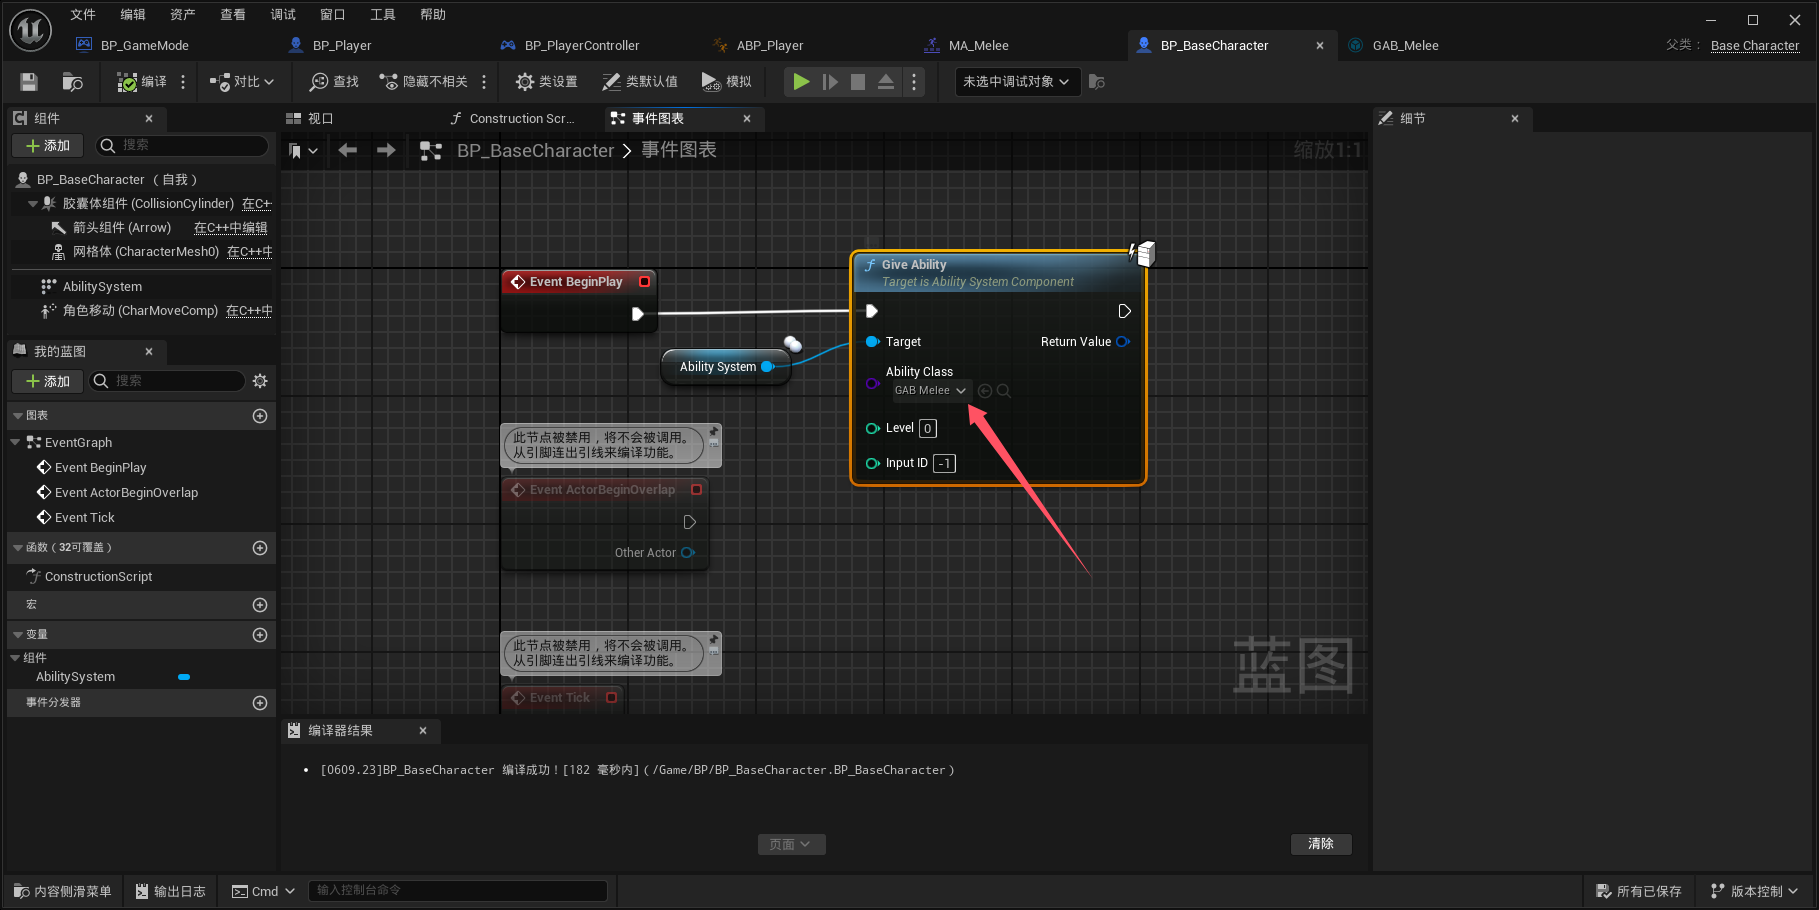Viewport: 1819px width, 910px height.
Task: Click the My Blueprint search field
Action: (x=167, y=381)
